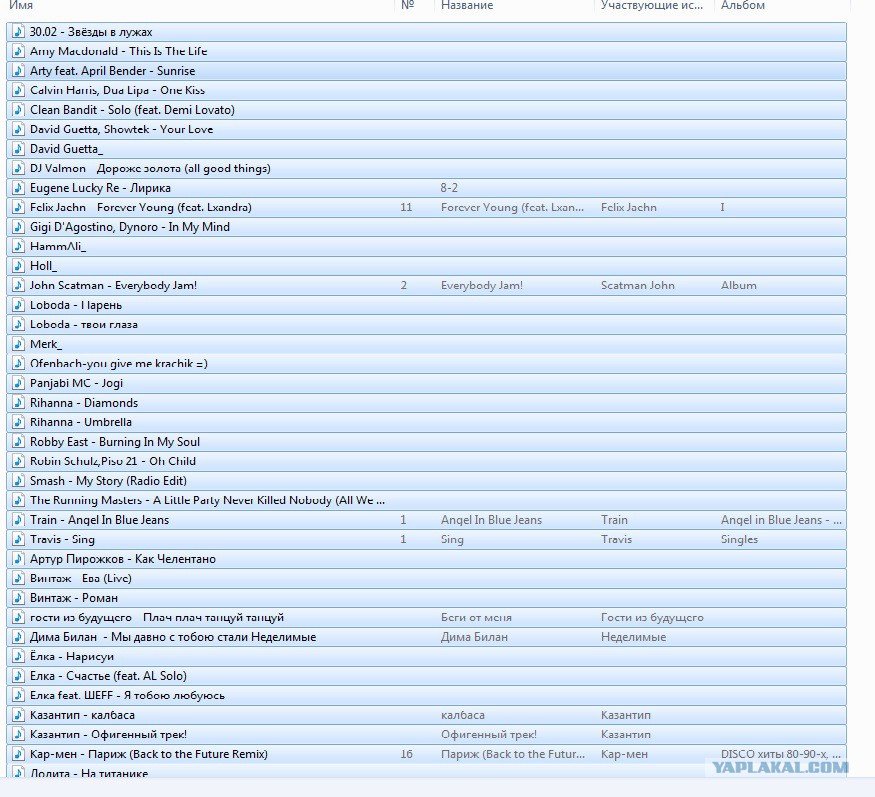The image size is (875, 797).
Task: Sort by the Имя column header
Action: (21, 6)
